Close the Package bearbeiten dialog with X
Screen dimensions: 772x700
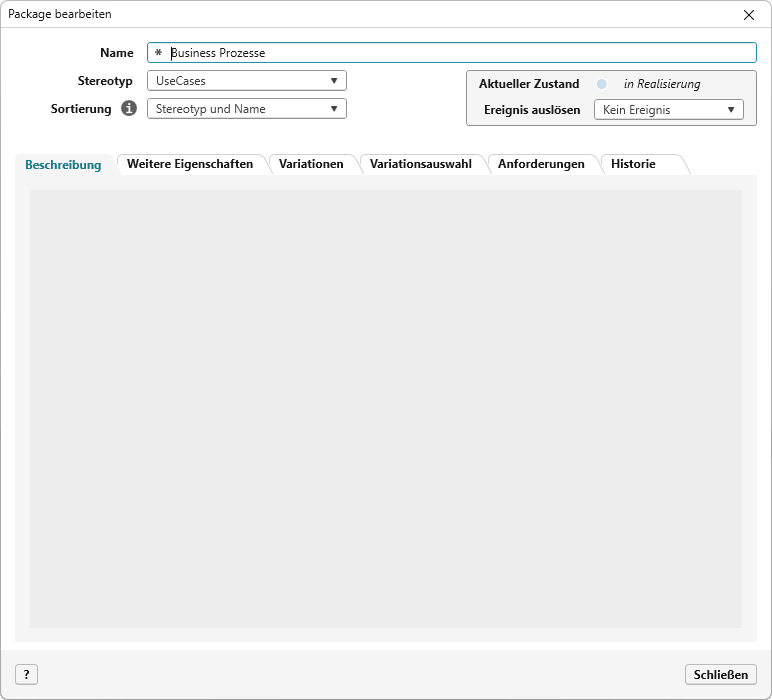pyautogui.click(x=749, y=15)
